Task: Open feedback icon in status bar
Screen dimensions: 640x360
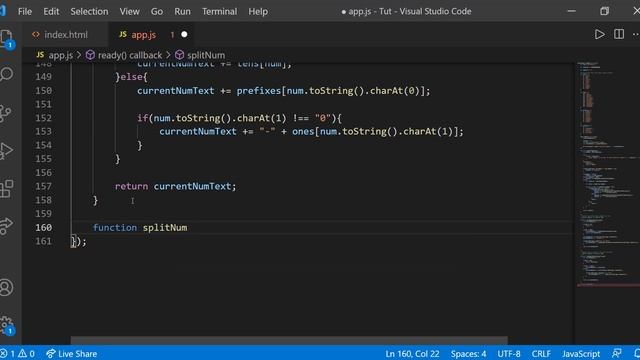Action: click(x=616, y=353)
